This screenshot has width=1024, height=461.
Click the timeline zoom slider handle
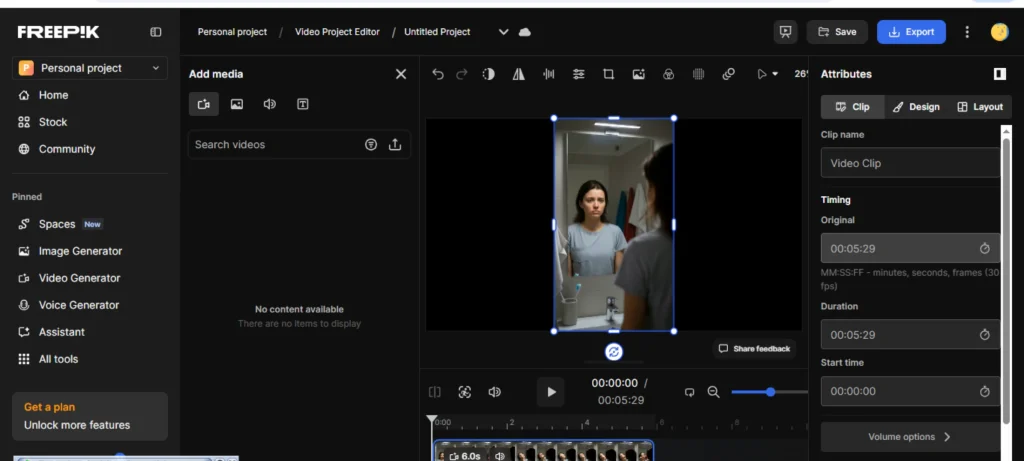[770, 392]
